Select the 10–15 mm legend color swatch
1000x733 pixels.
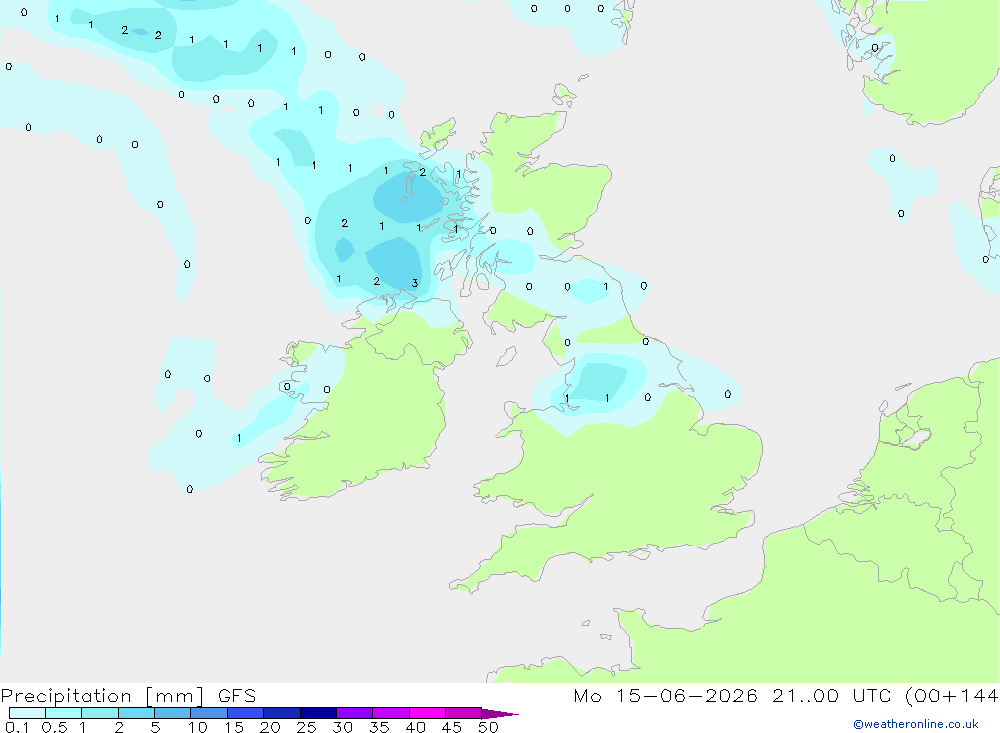tap(209, 713)
